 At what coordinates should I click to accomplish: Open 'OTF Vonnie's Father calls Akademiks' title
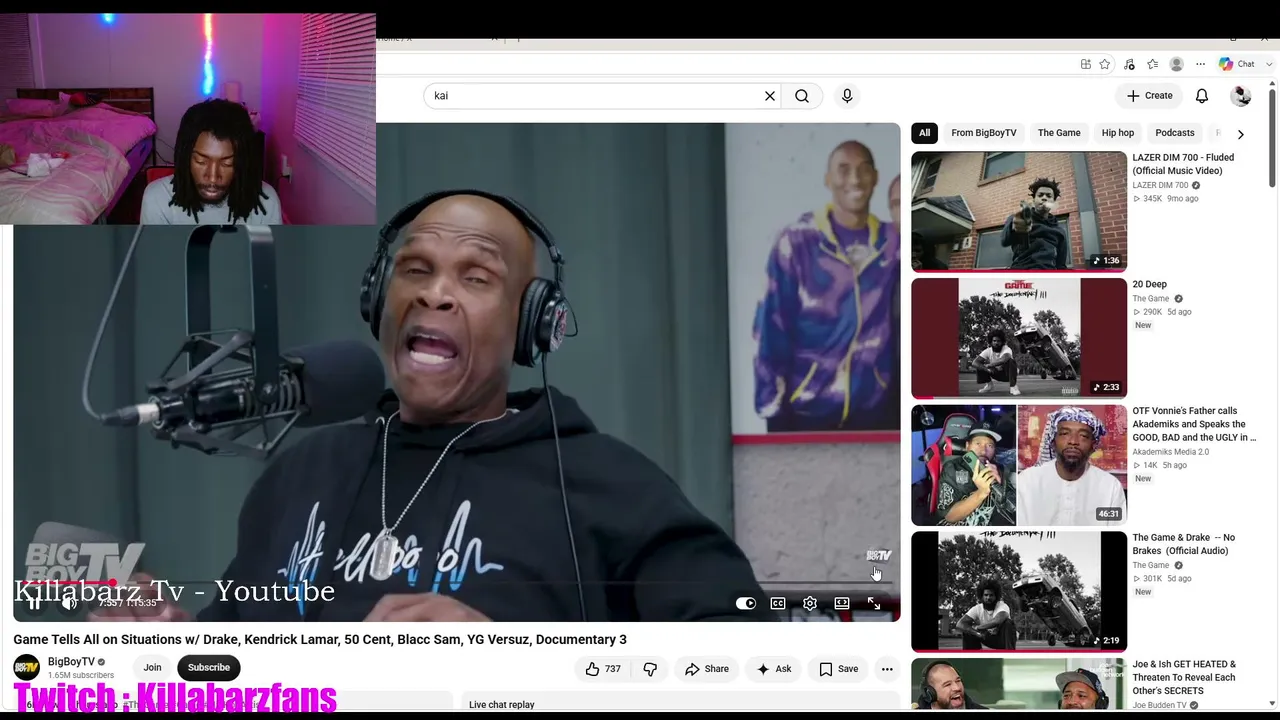click(x=1194, y=425)
